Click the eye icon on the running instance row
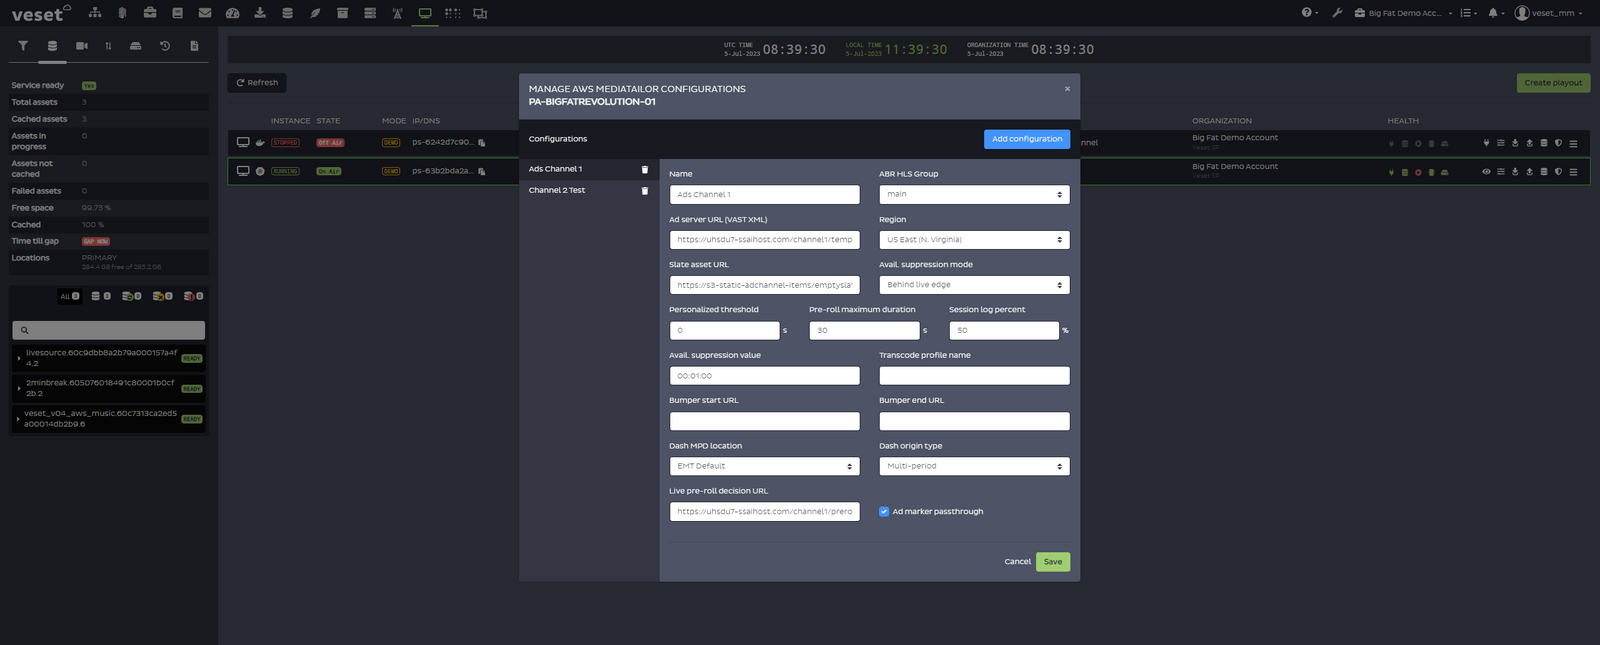The height and width of the screenshot is (645, 1600). 1486,172
